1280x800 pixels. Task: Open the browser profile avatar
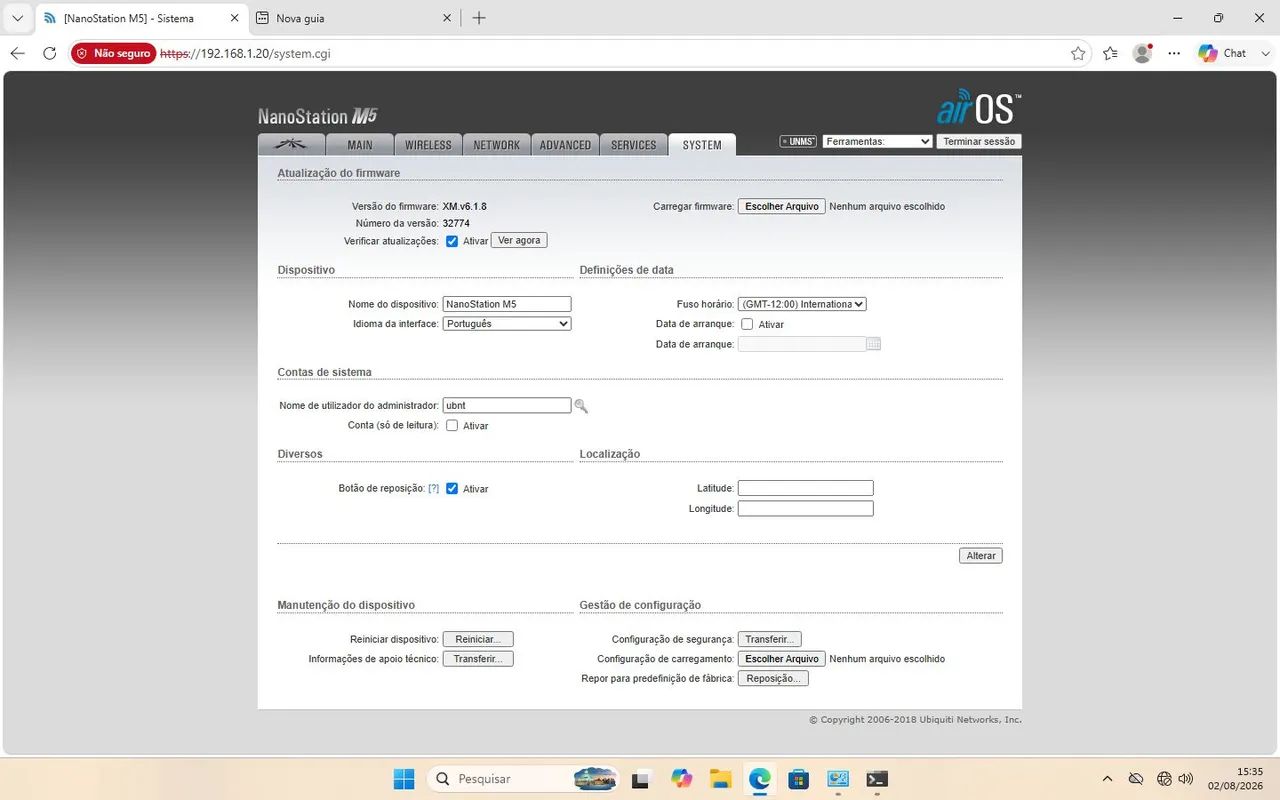[1142, 53]
